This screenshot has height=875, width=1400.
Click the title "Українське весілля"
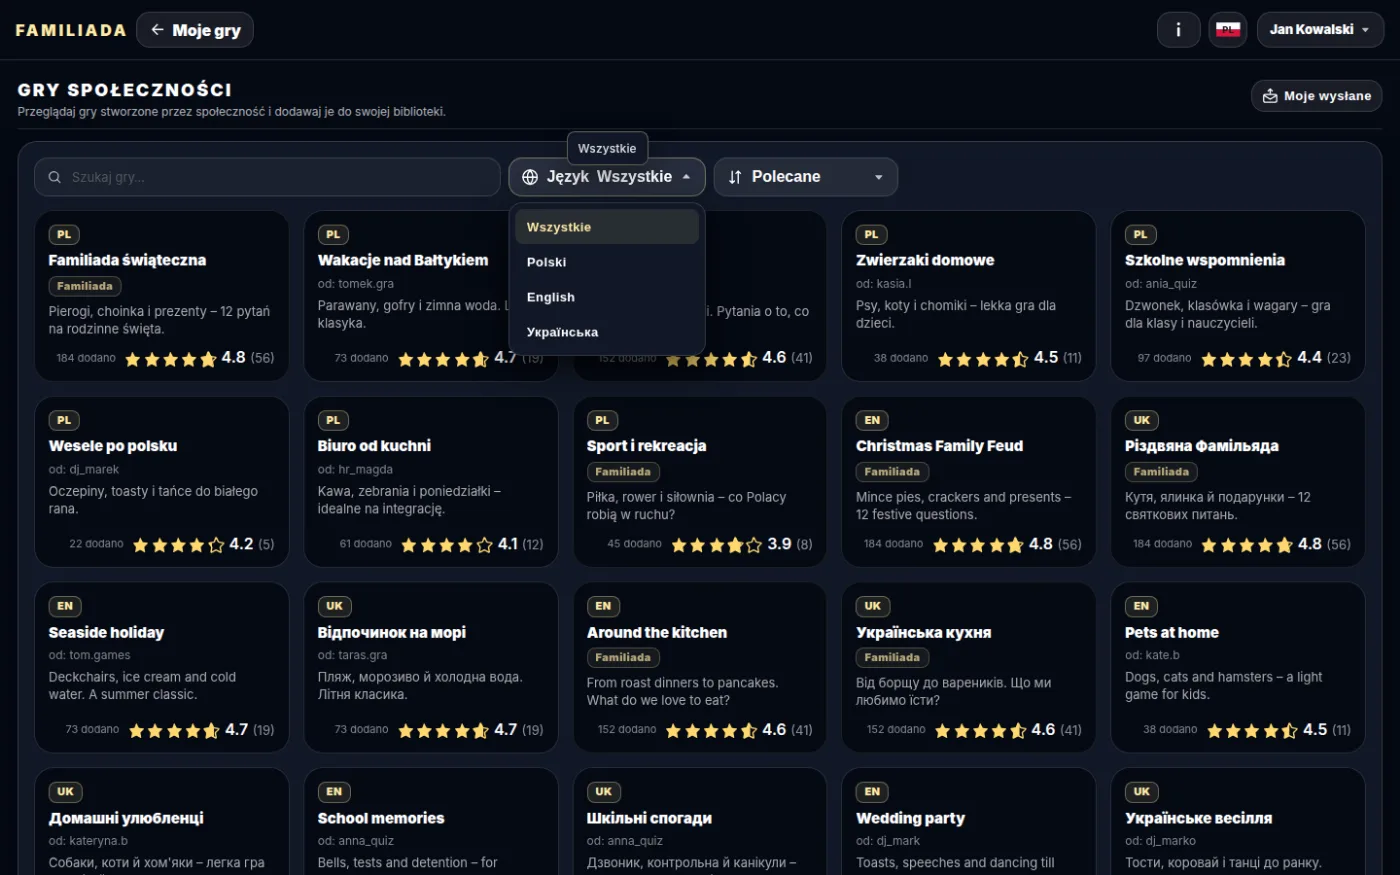[1198, 818]
